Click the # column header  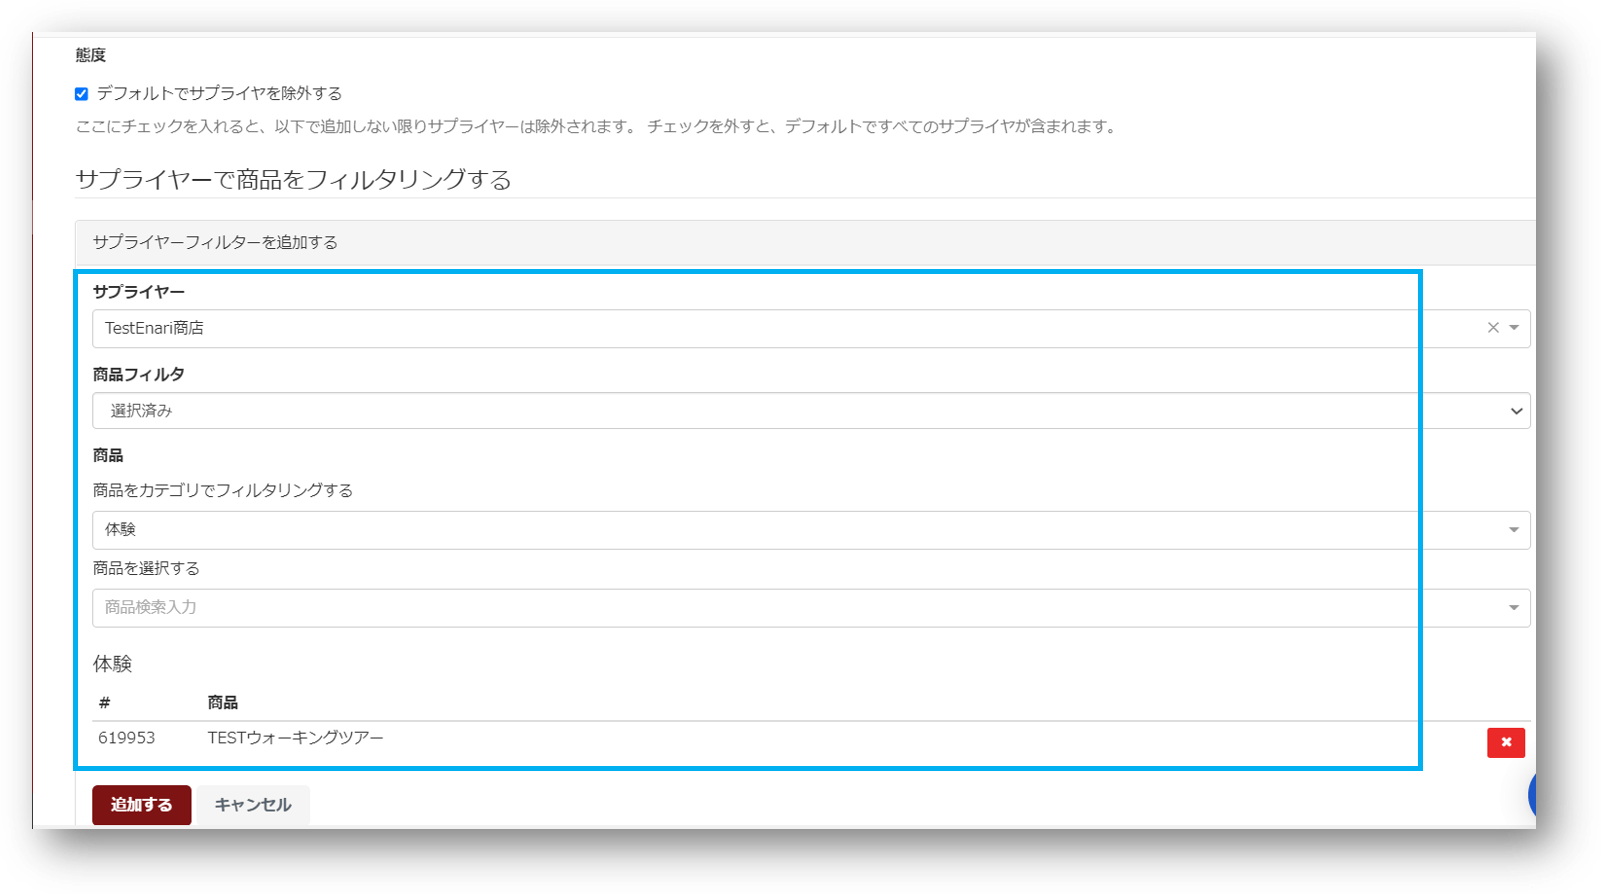[x=104, y=703]
